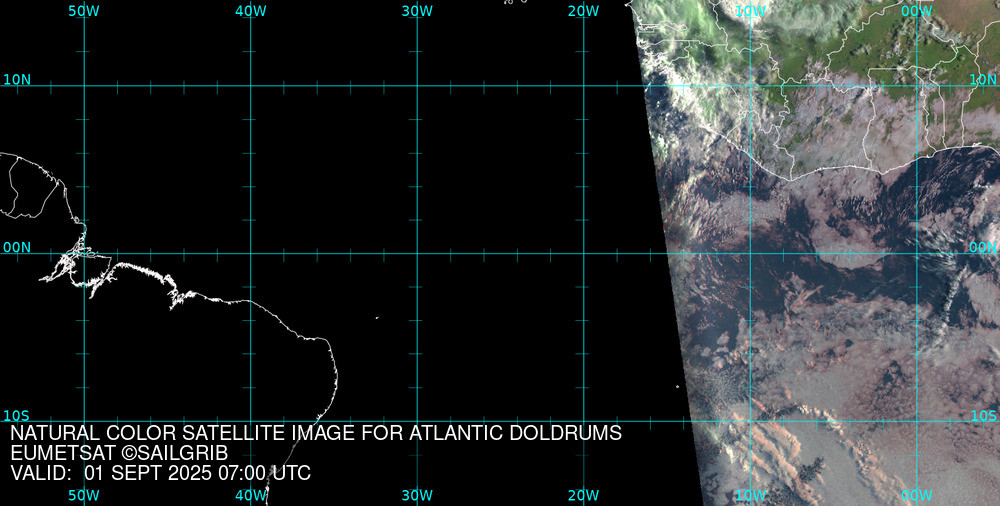Select the 00W label along the bottom edge
The image size is (1000, 506).
click(x=917, y=495)
